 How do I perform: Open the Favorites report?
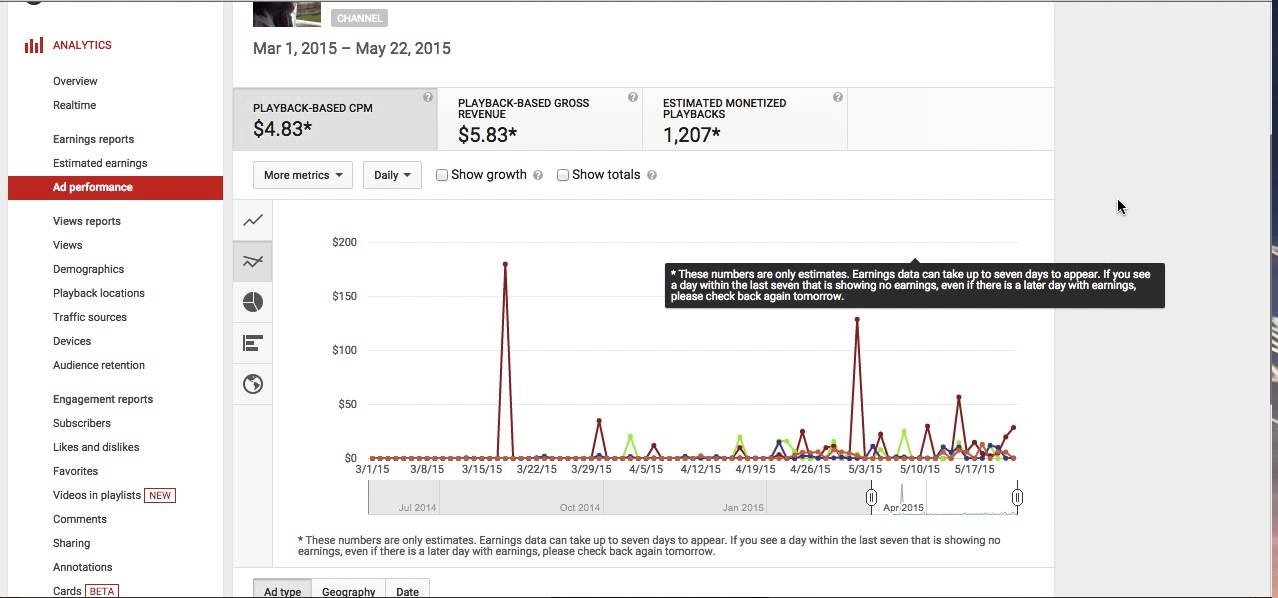(75, 471)
